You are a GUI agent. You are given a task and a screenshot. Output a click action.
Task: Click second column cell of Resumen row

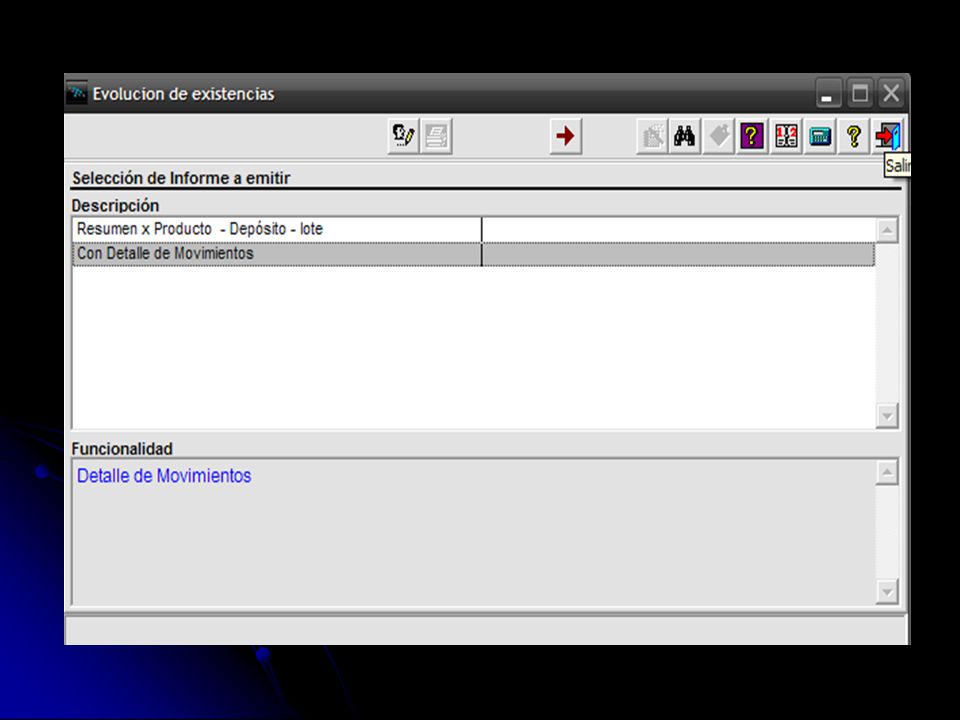tap(678, 229)
